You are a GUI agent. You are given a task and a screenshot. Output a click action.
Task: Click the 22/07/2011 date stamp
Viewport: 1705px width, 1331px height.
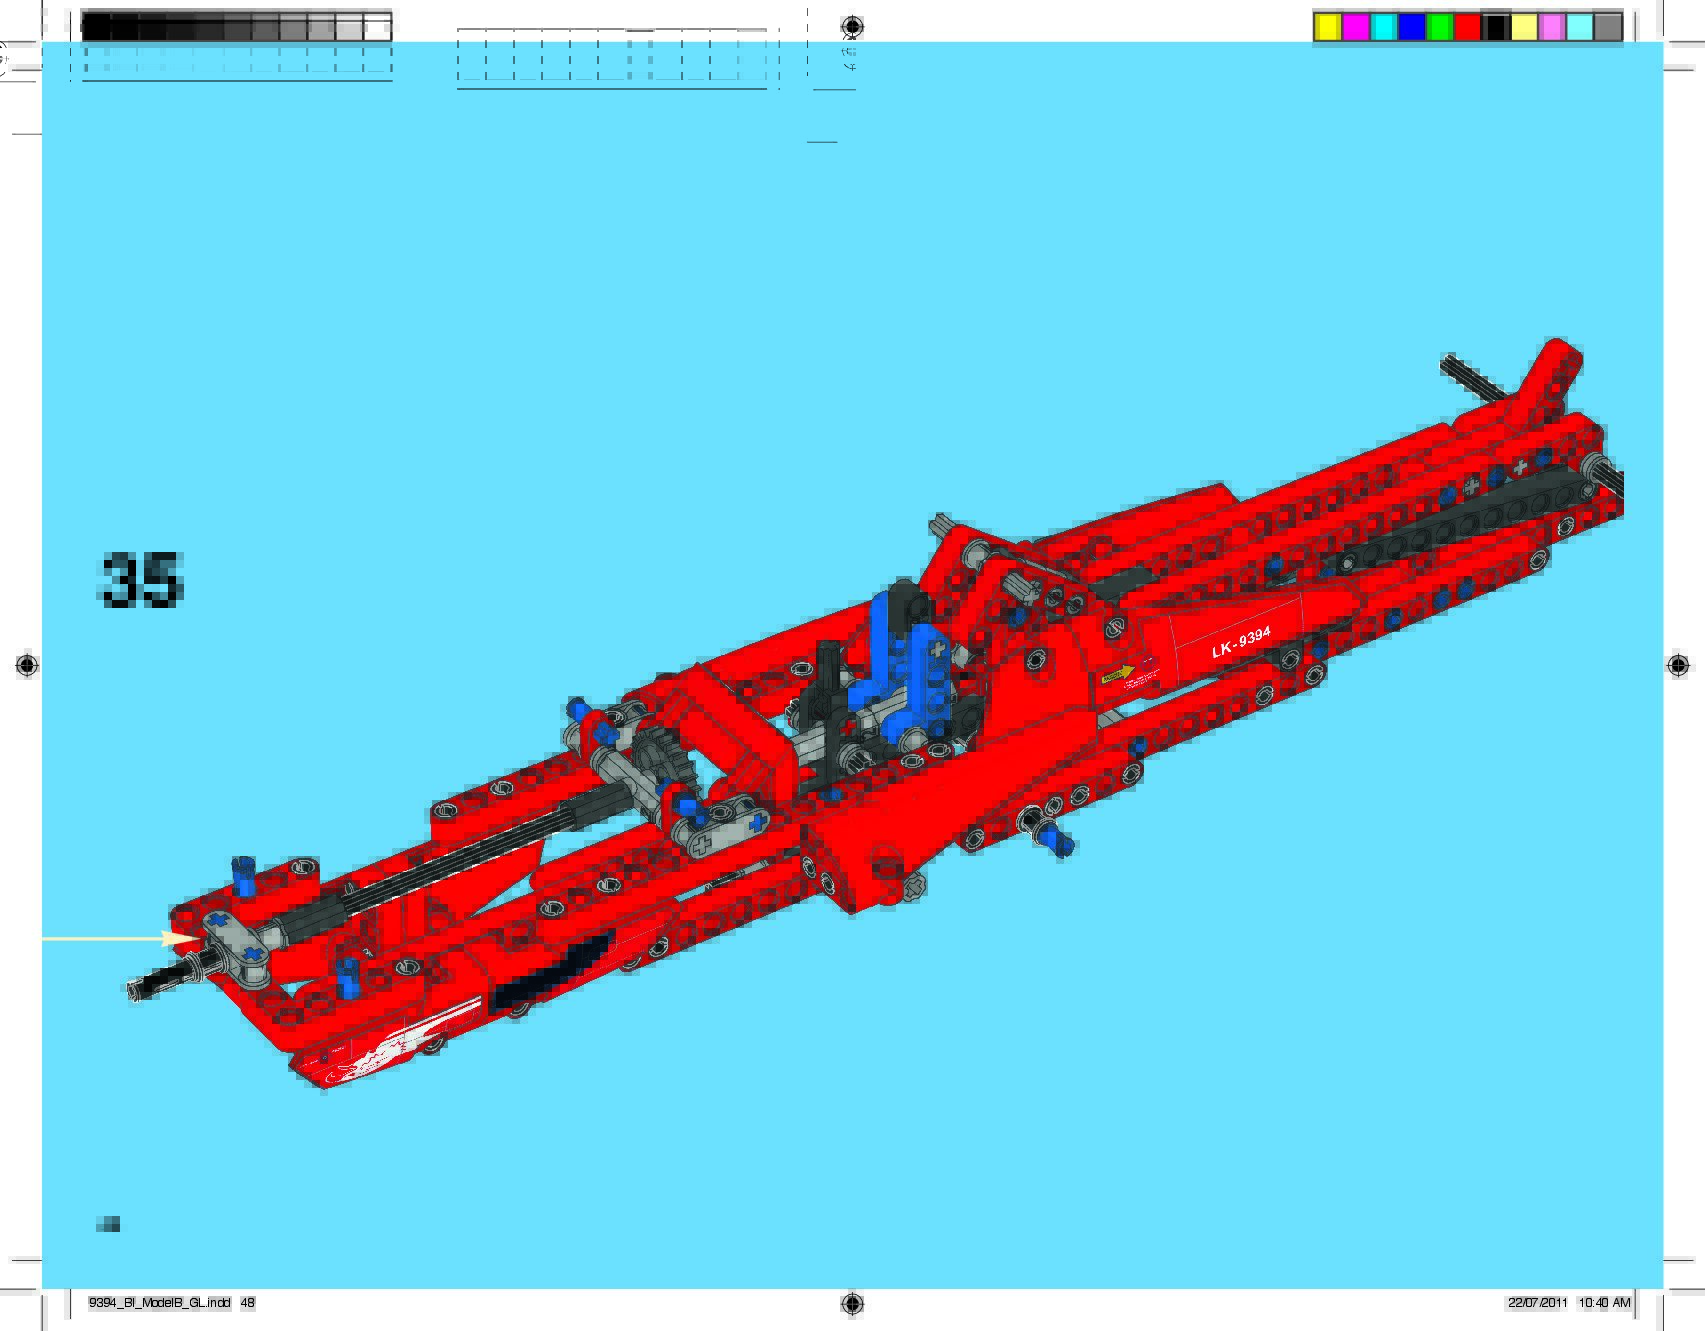click(1537, 1303)
